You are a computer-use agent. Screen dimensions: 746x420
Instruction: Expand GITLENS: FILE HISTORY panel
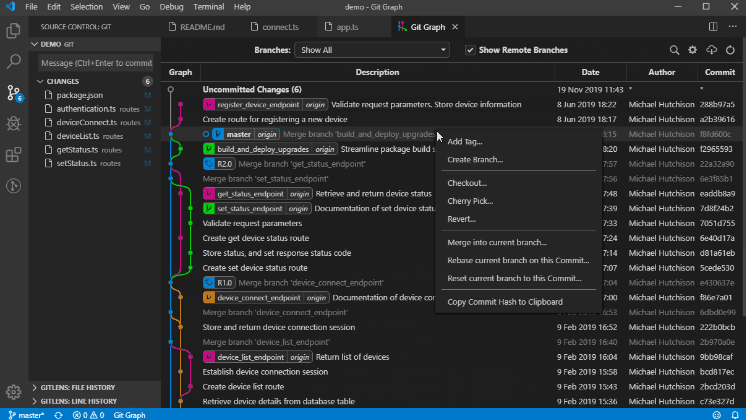pos(95,387)
